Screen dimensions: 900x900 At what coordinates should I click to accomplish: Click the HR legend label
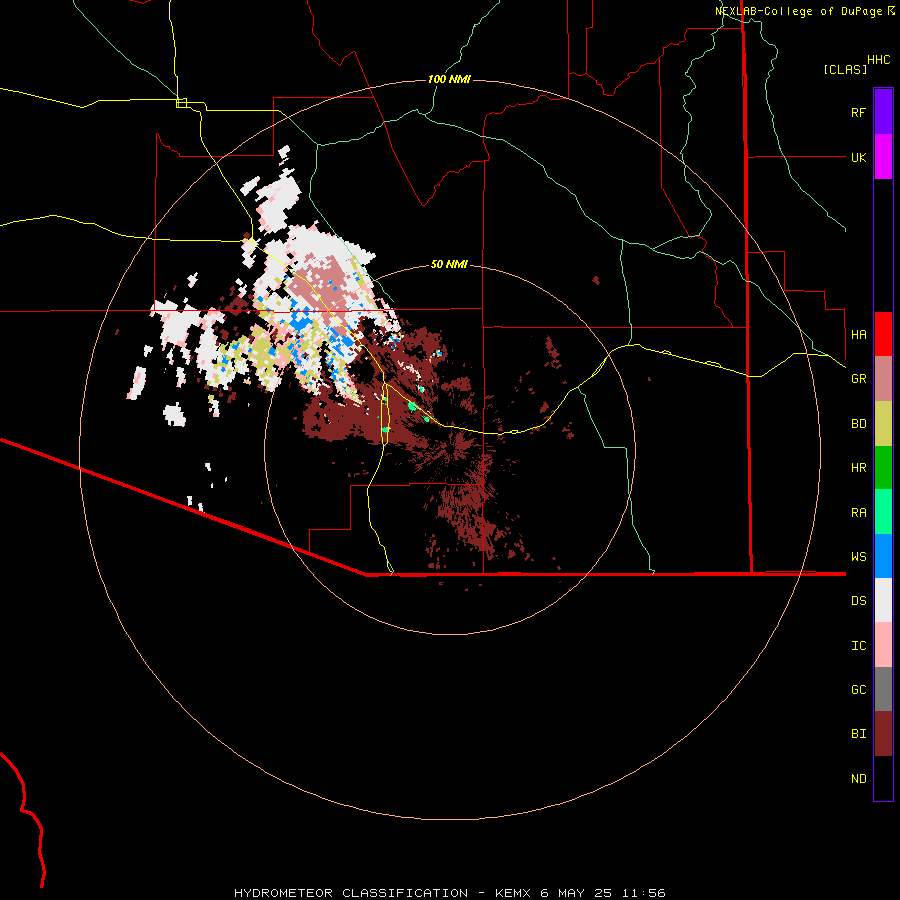coord(858,468)
